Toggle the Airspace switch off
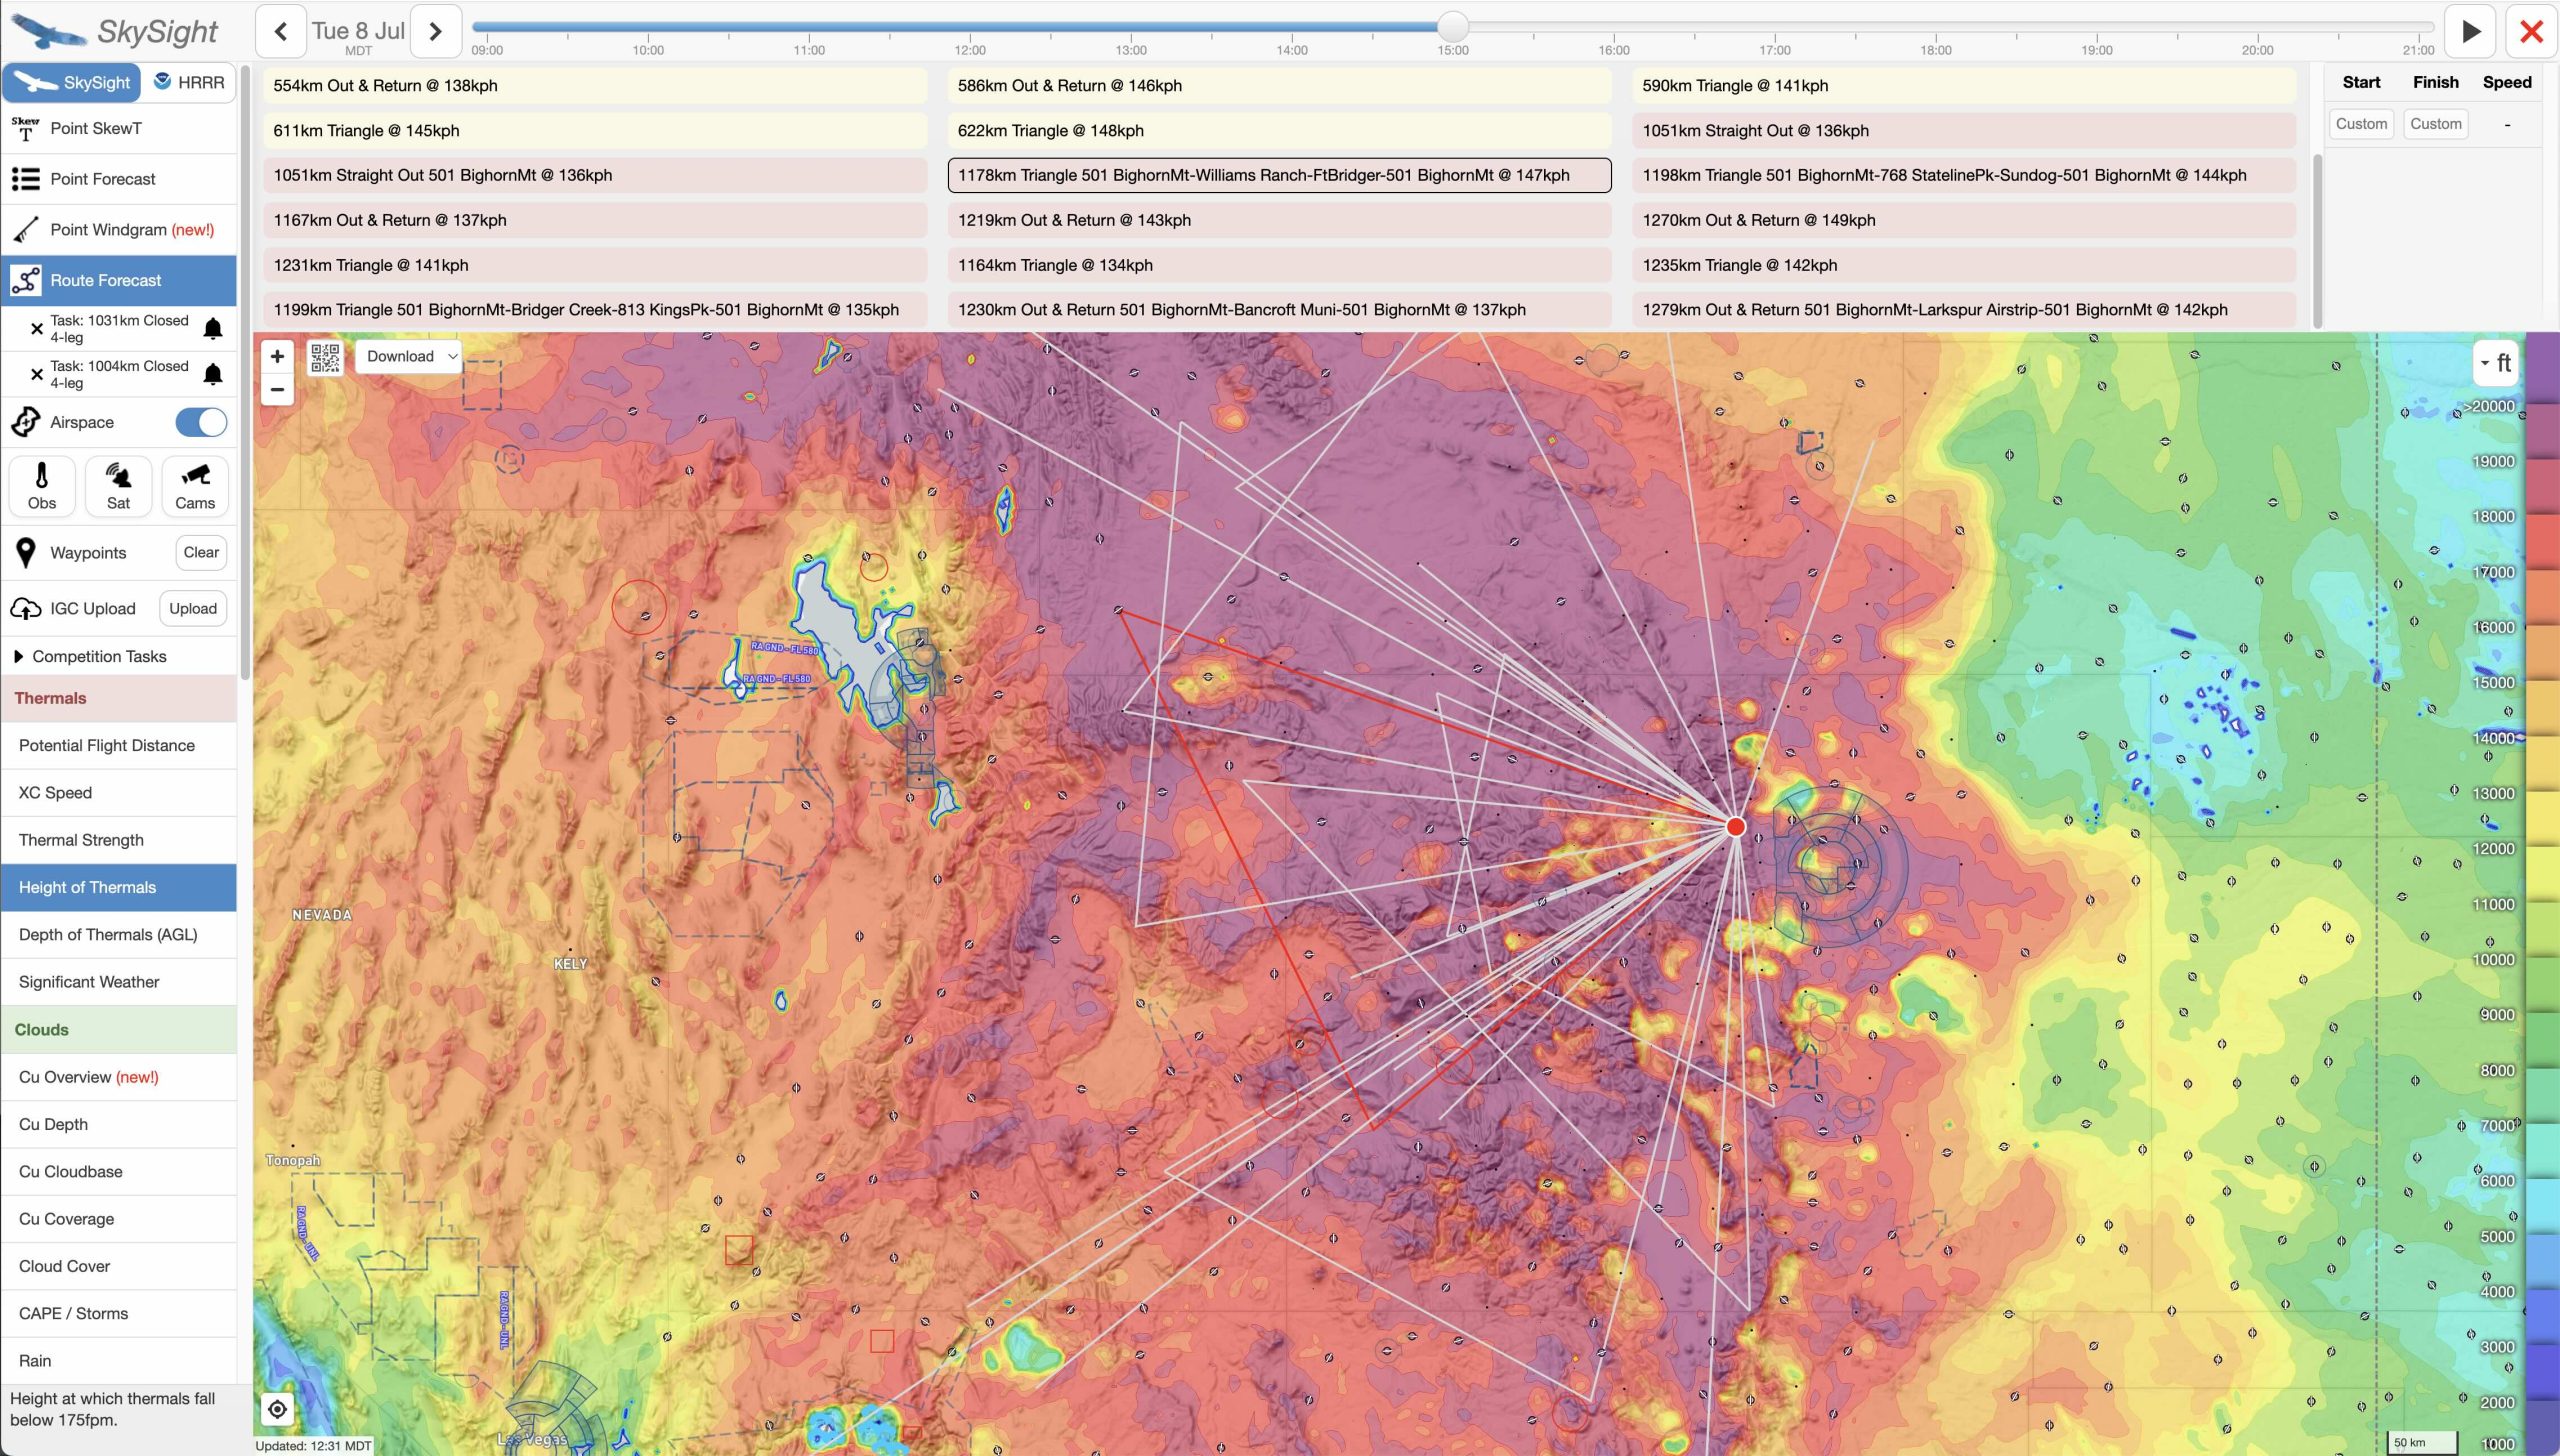2560x1456 pixels. 201,422
